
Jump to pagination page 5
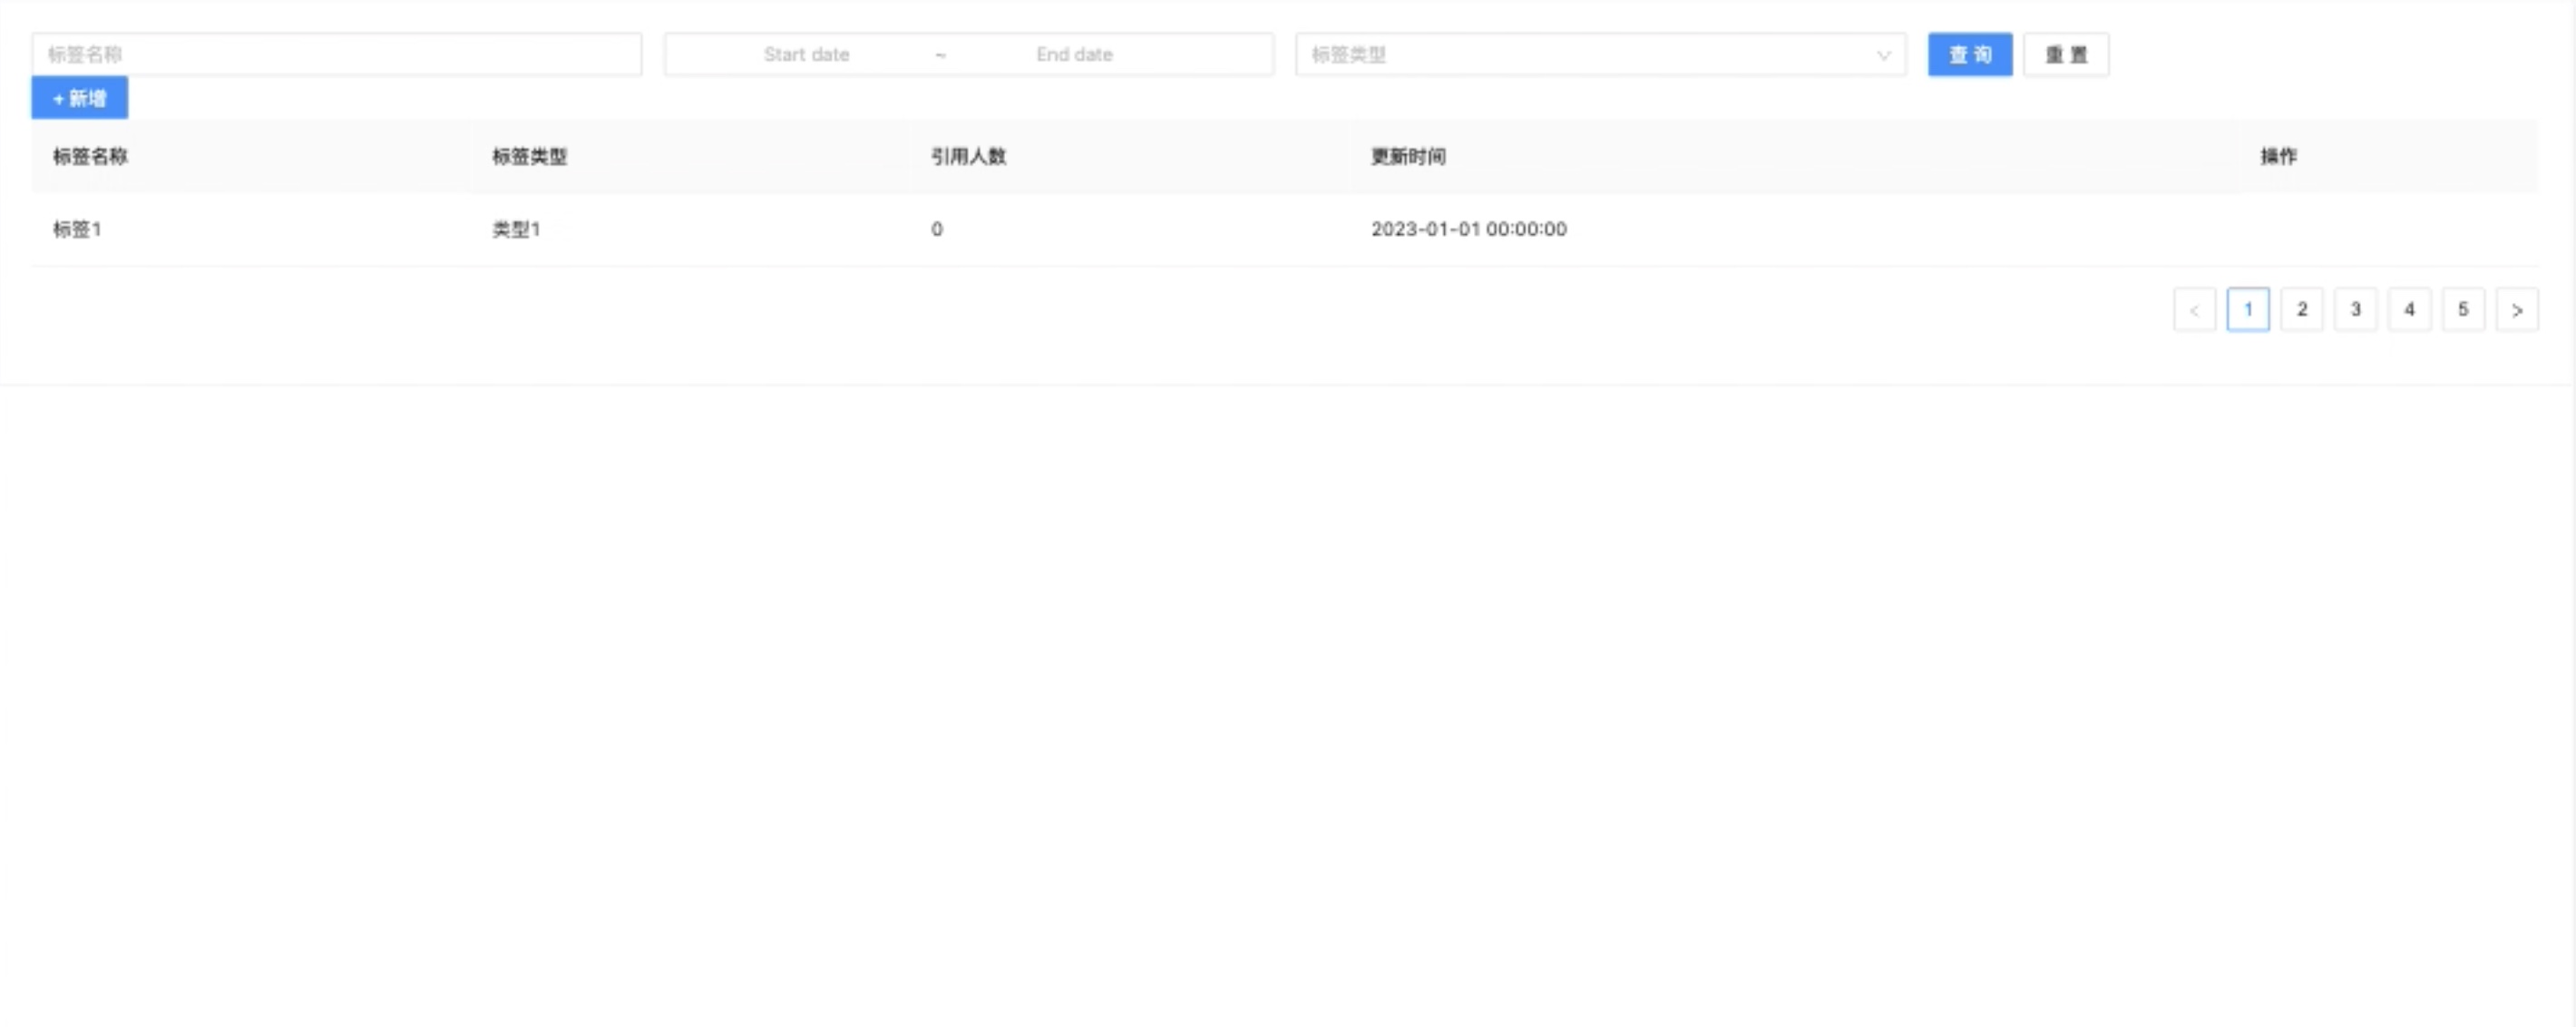[x=2463, y=310]
